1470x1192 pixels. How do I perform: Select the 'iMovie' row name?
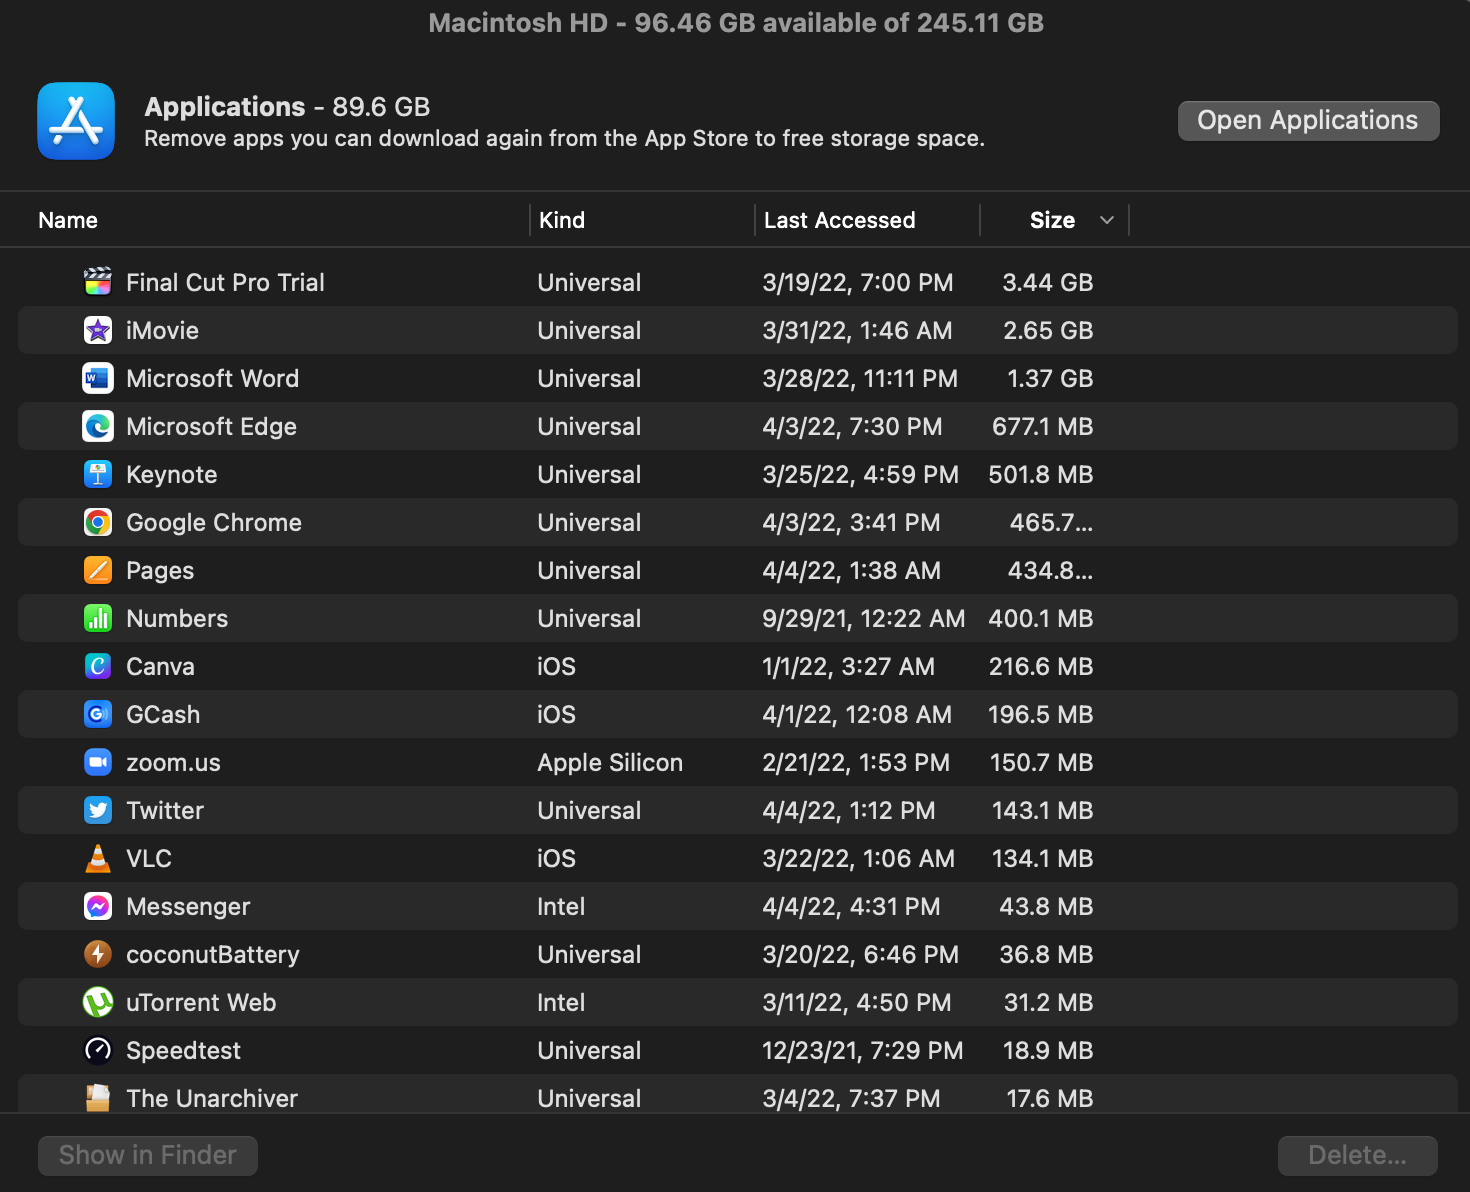(162, 331)
